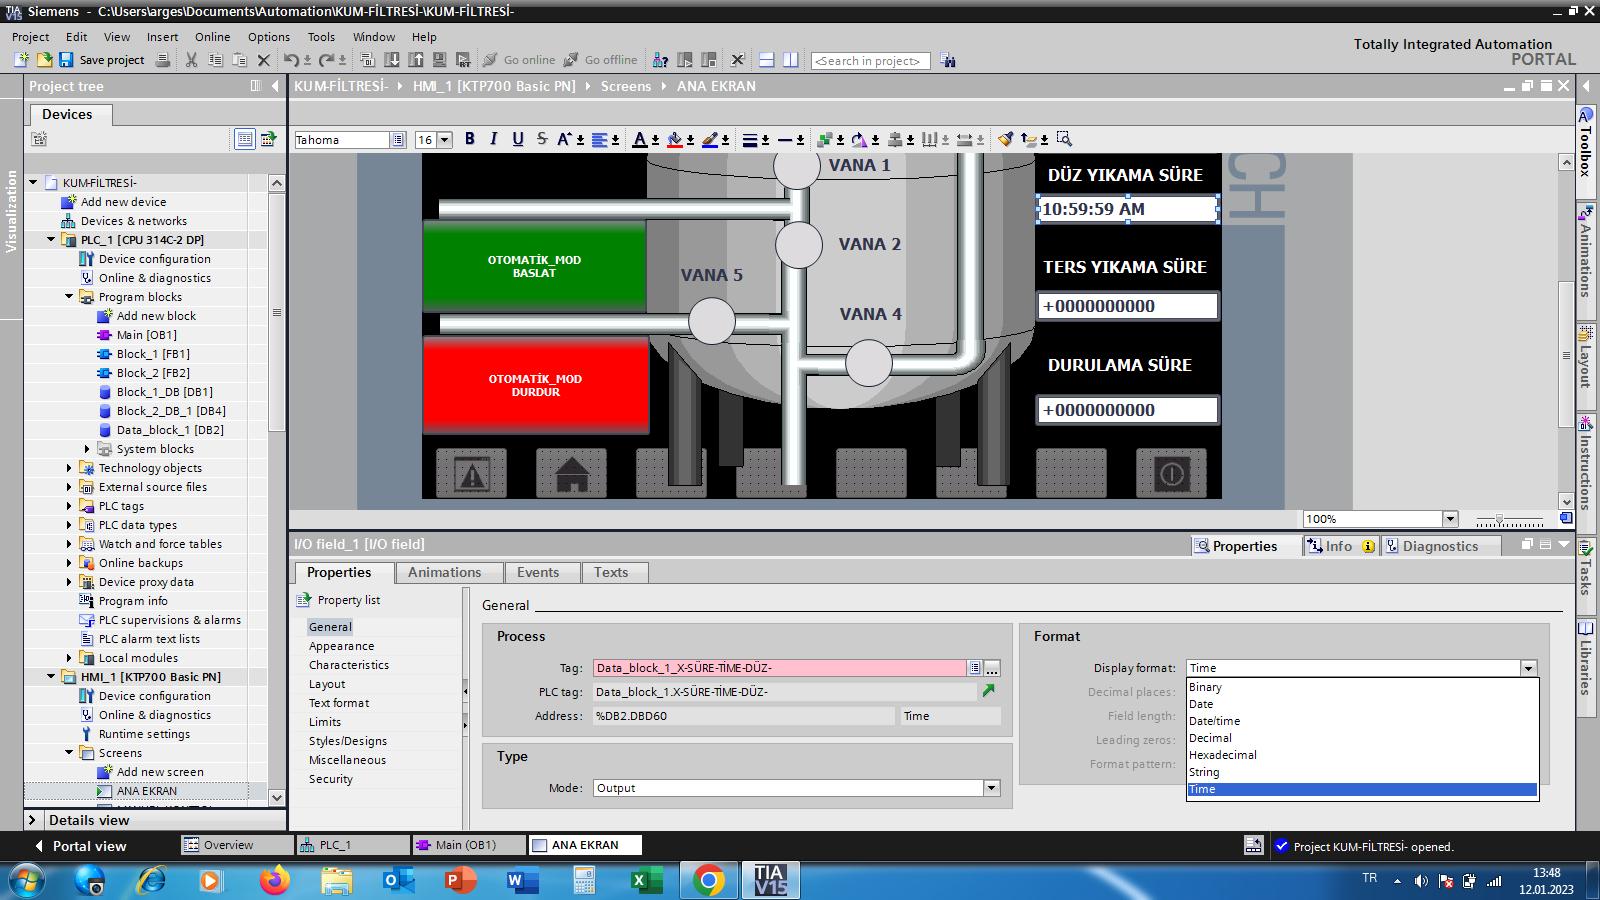Open the font size dropdown
Viewport: 1600px width, 900px height.
[x=445, y=140]
